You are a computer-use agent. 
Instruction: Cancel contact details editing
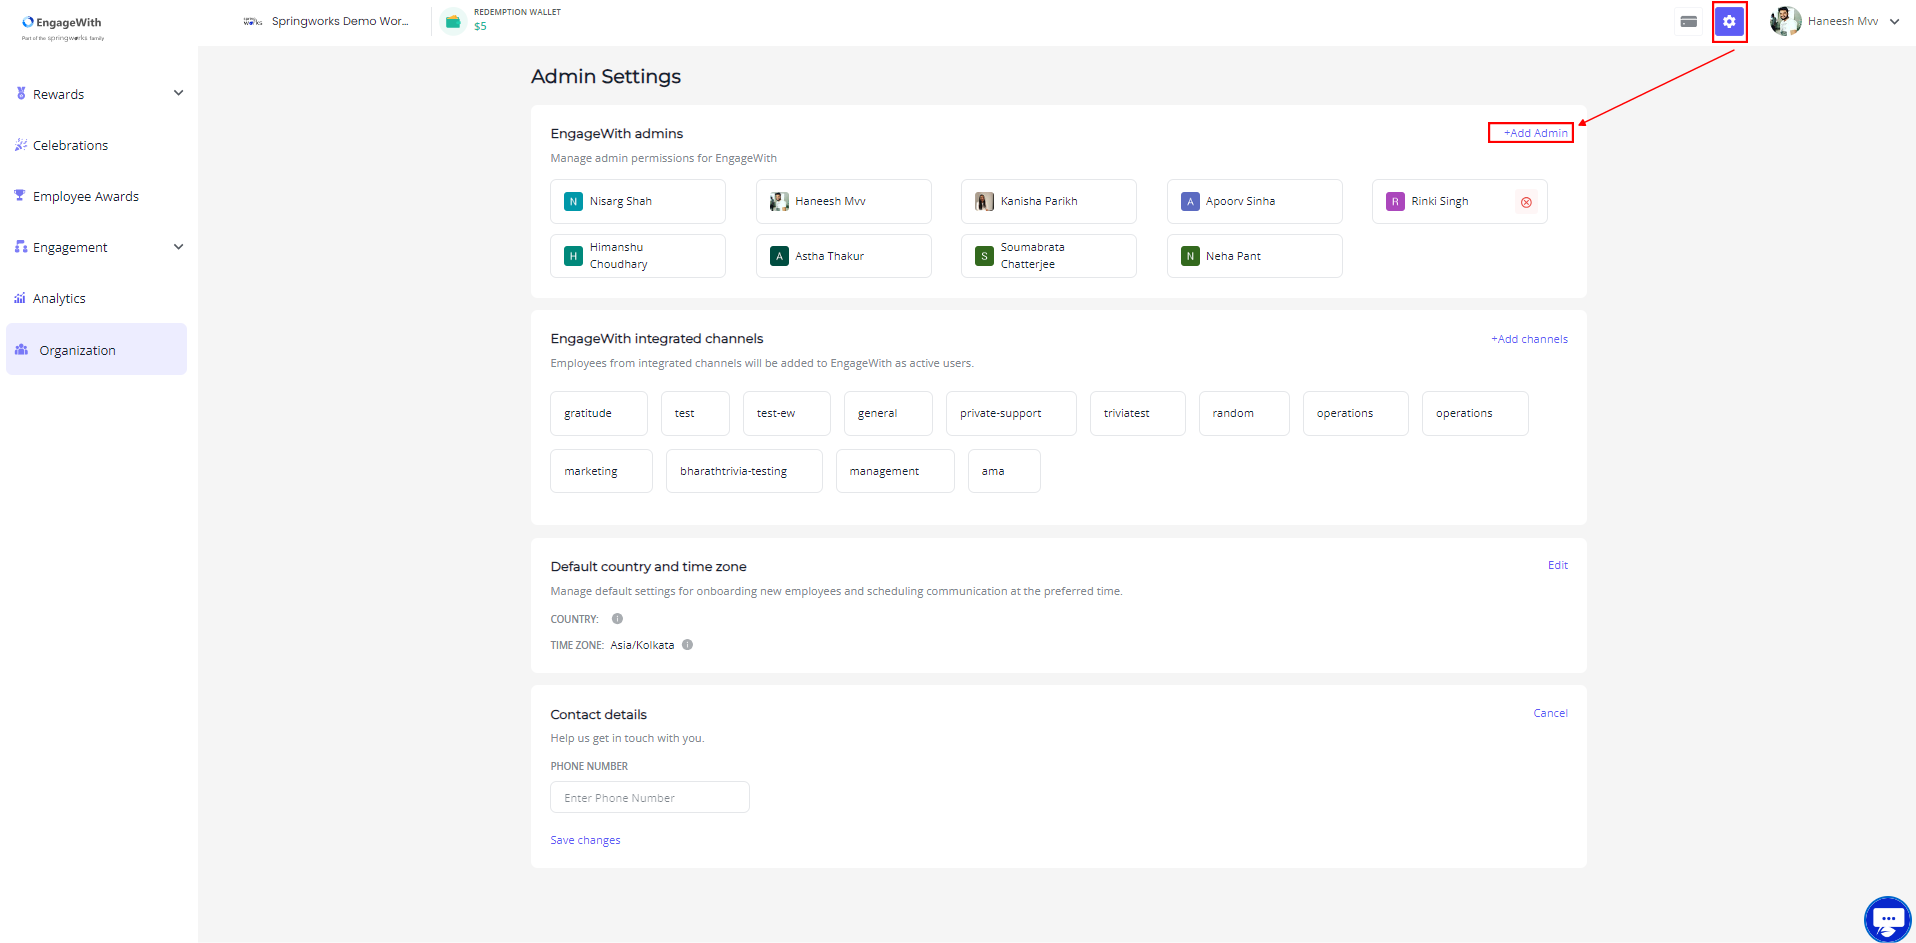pyautogui.click(x=1550, y=713)
